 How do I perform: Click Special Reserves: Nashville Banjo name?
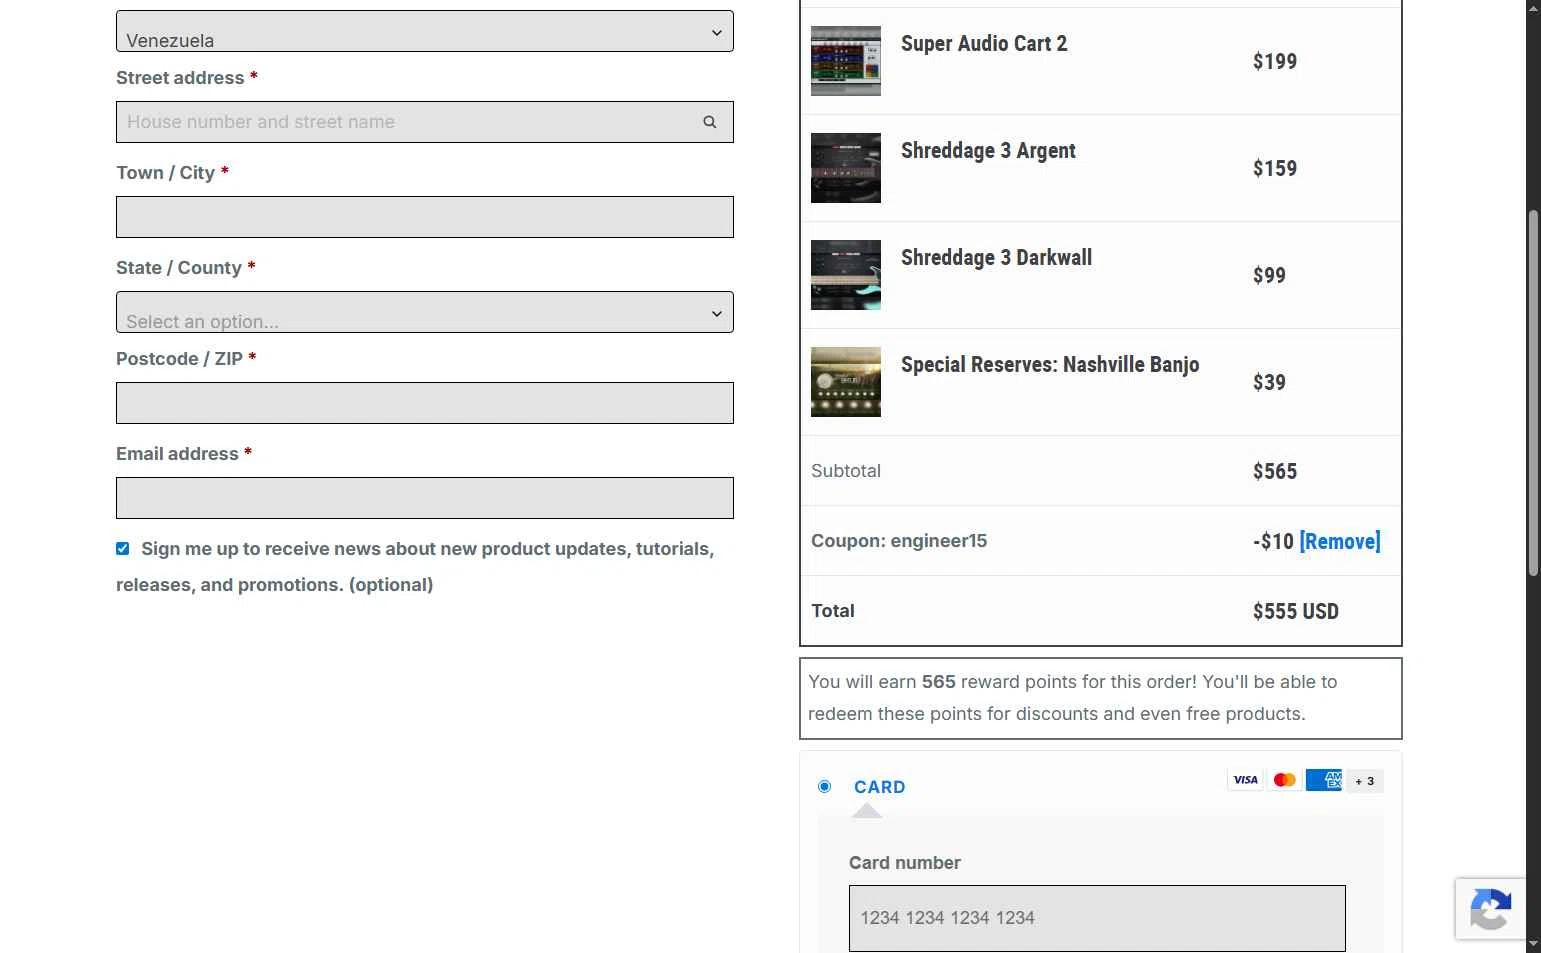(x=1050, y=365)
